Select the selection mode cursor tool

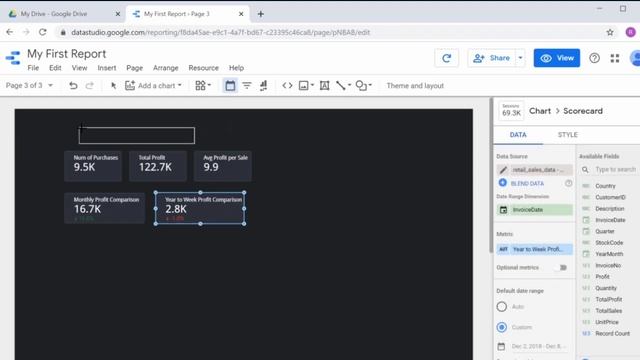113,85
